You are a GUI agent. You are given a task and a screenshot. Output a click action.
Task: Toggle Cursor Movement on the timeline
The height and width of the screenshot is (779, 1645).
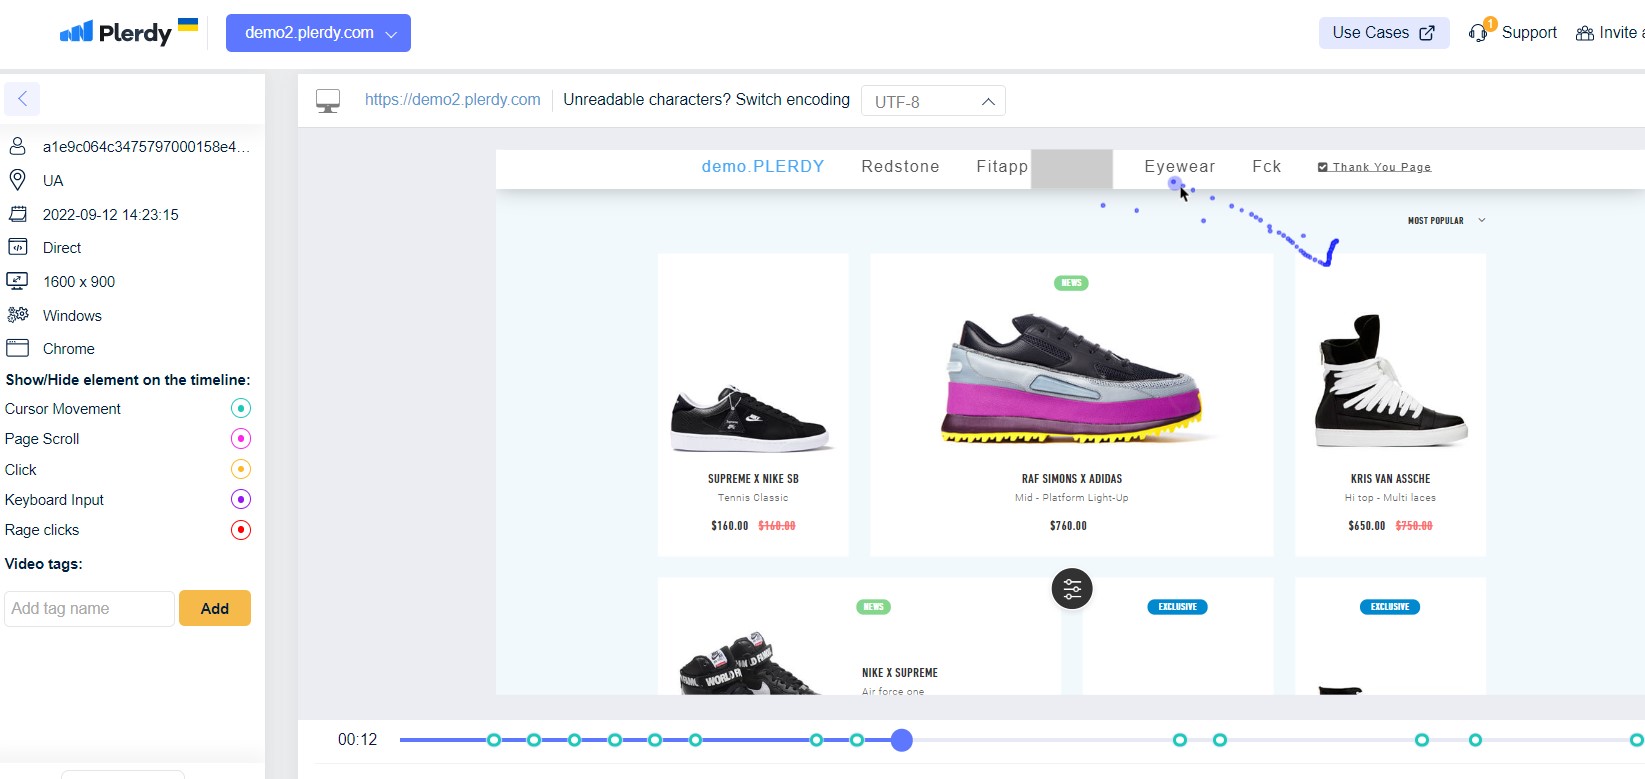pyautogui.click(x=241, y=408)
